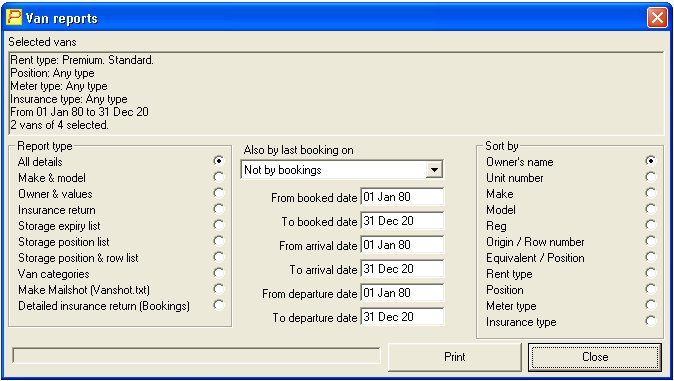Sort by Meter type
This screenshot has height=381, width=674.
point(651,305)
